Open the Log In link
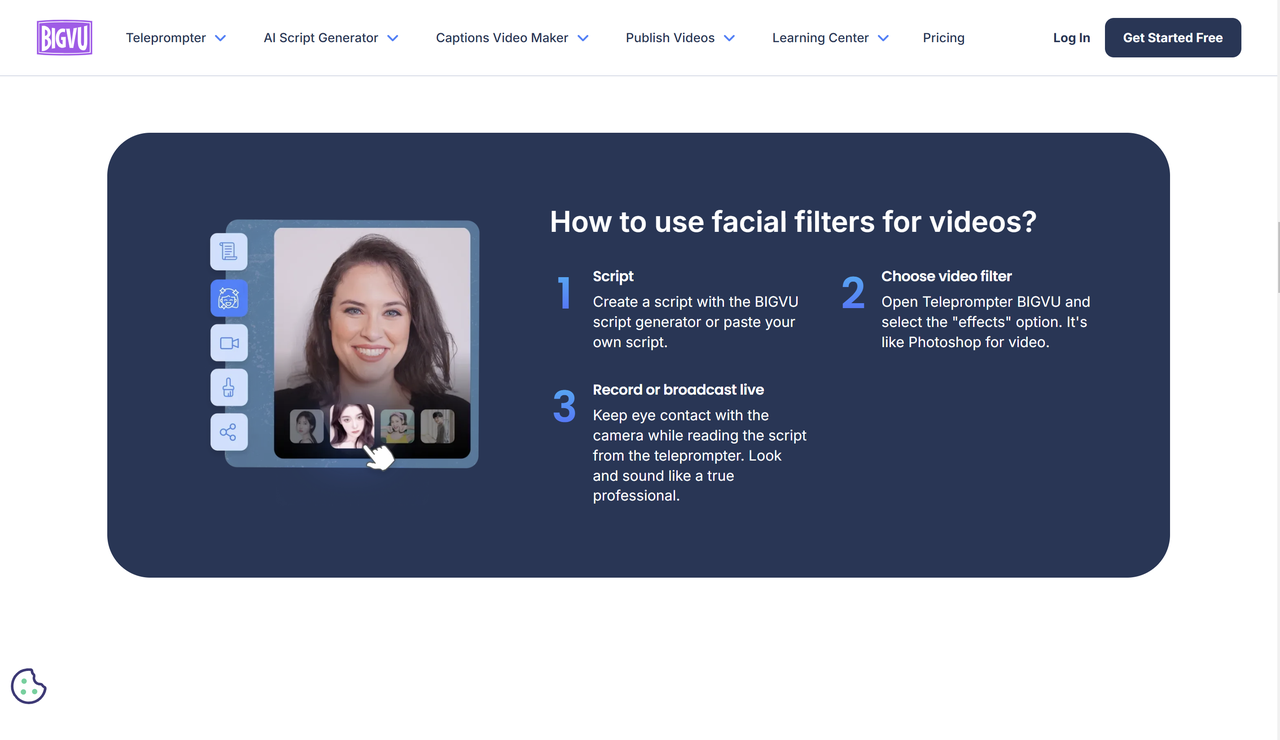The width and height of the screenshot is (1280, 740). (1071, 37)
